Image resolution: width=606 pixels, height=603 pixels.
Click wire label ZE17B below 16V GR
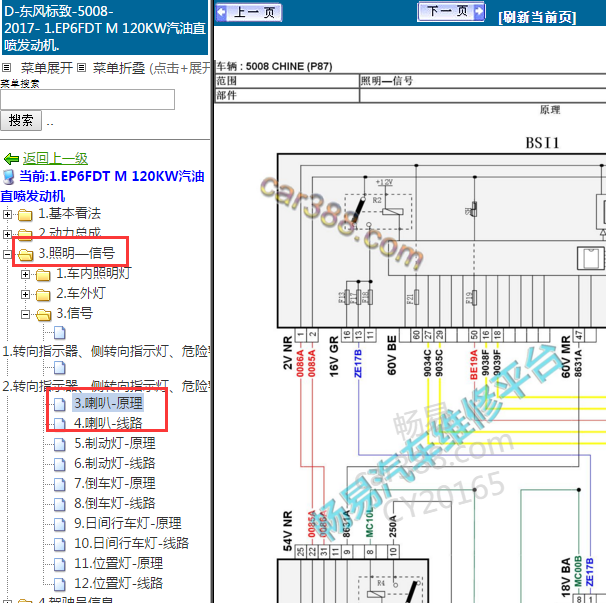click(x=358, y=363)
